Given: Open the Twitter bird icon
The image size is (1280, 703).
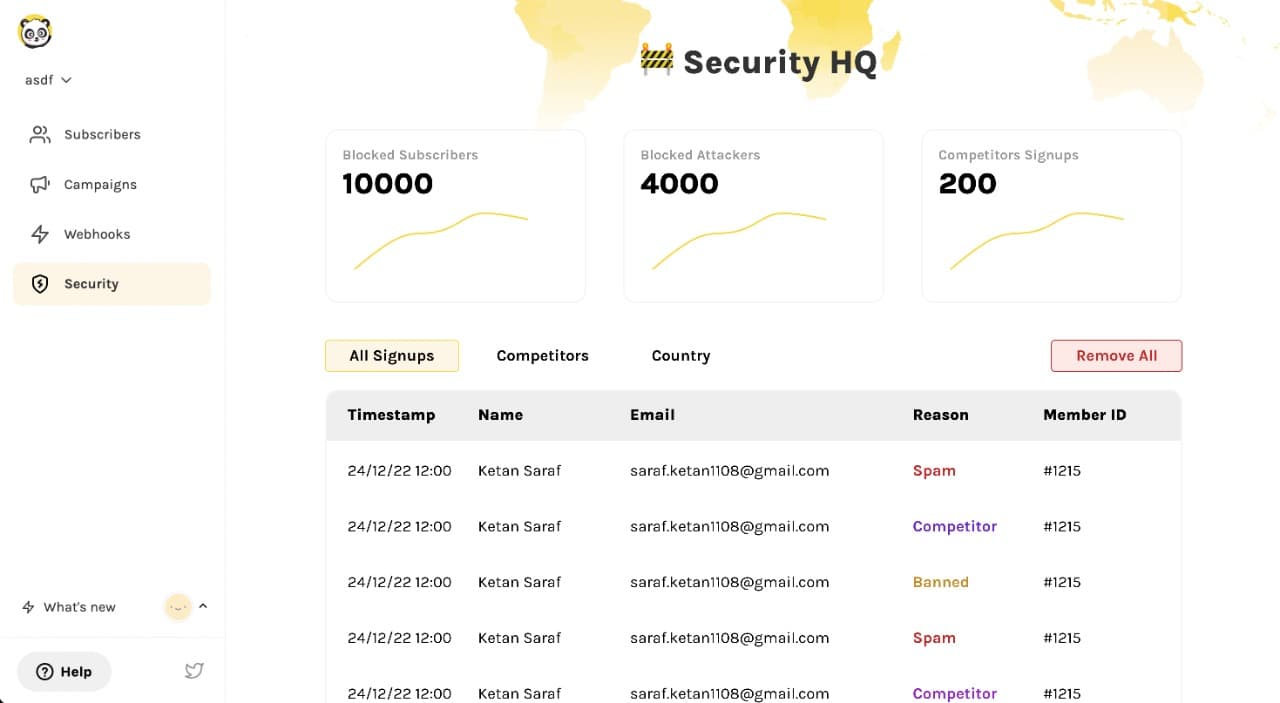Looking at the screenshot, I should (194, 671).
